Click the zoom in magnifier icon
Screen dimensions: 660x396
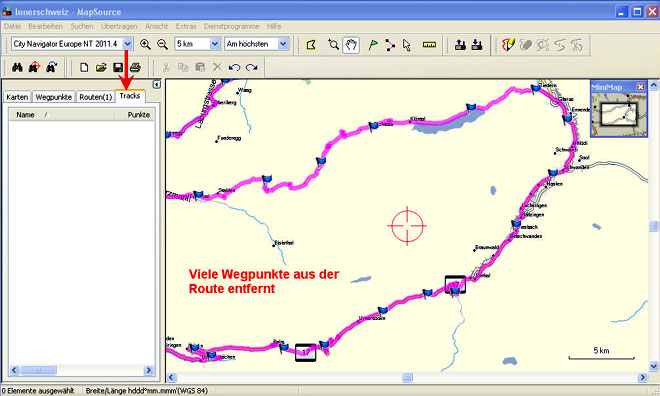(x=145, y=44)
